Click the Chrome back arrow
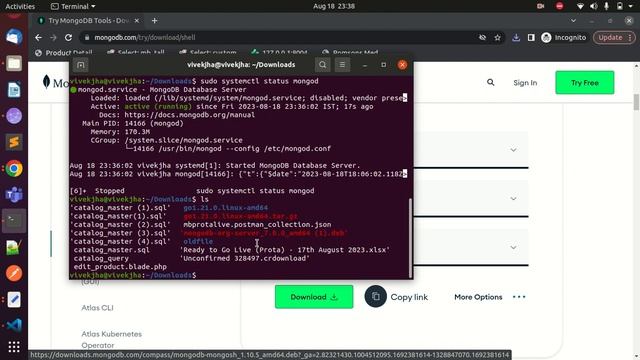Screen dimensions: 640x360 tap(38, 38)
